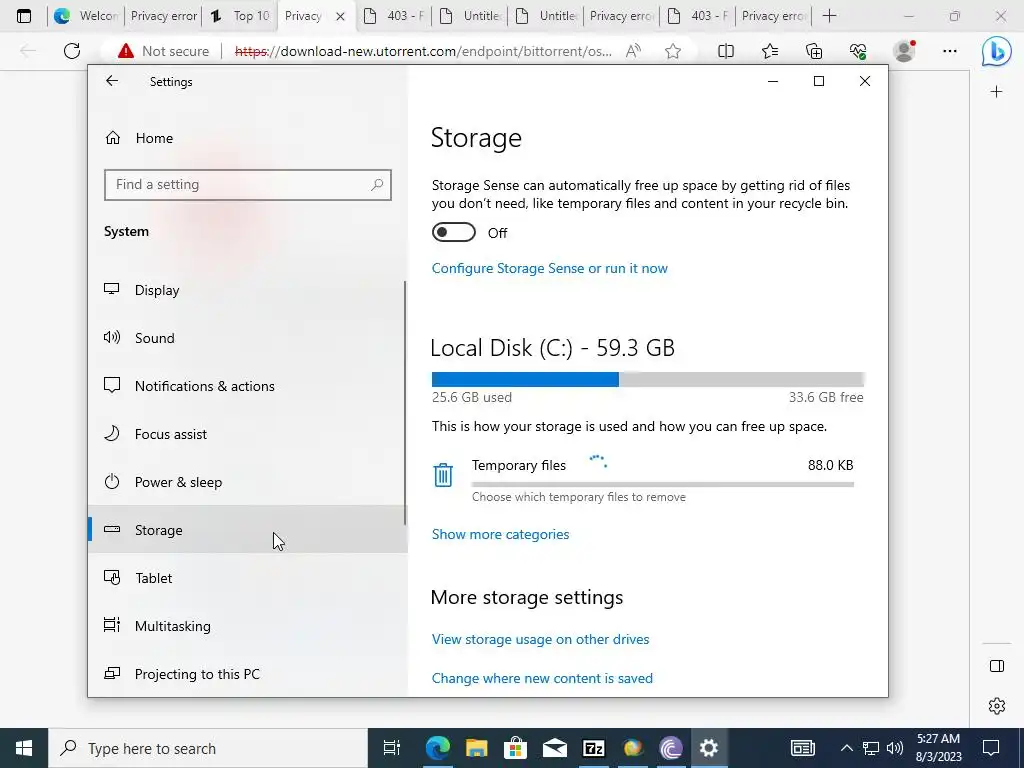This screenshot has width=1024, height=768.
Task: Switch to the Welcome tab in Edge
Action: [85, 16]
